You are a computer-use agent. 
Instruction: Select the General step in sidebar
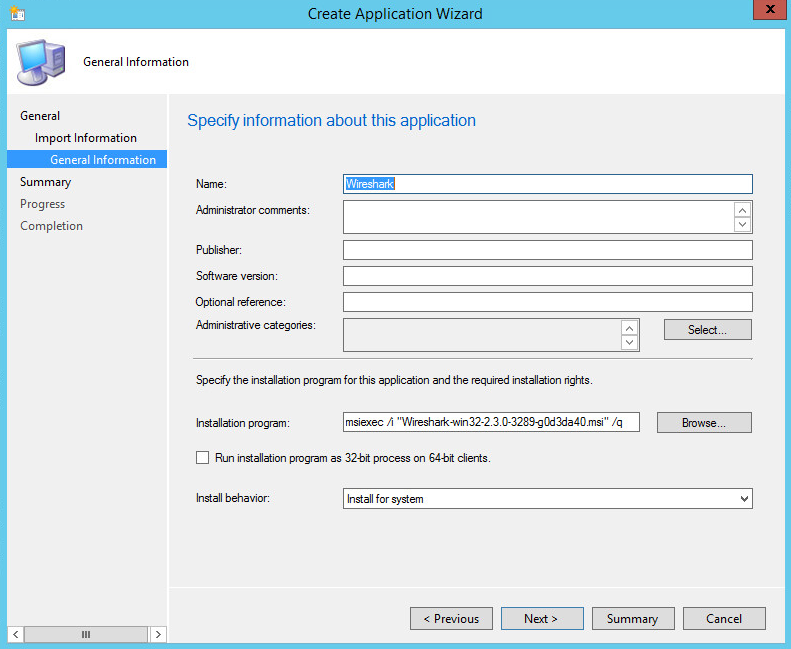(40, 115)
